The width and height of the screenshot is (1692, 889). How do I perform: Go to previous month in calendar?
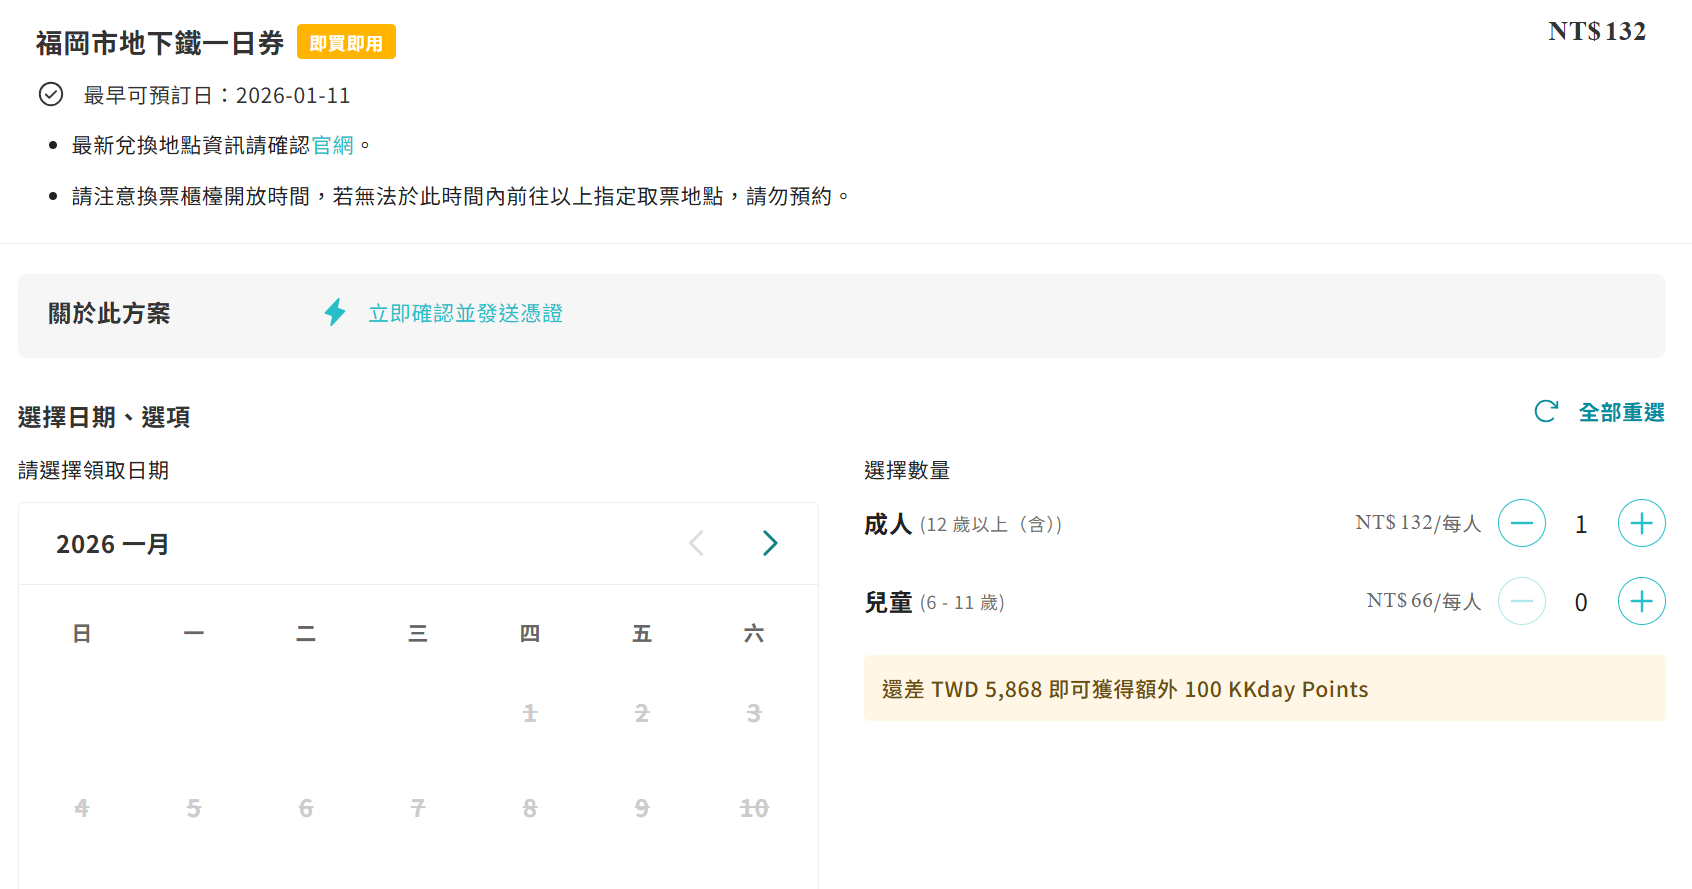(697, 543)
